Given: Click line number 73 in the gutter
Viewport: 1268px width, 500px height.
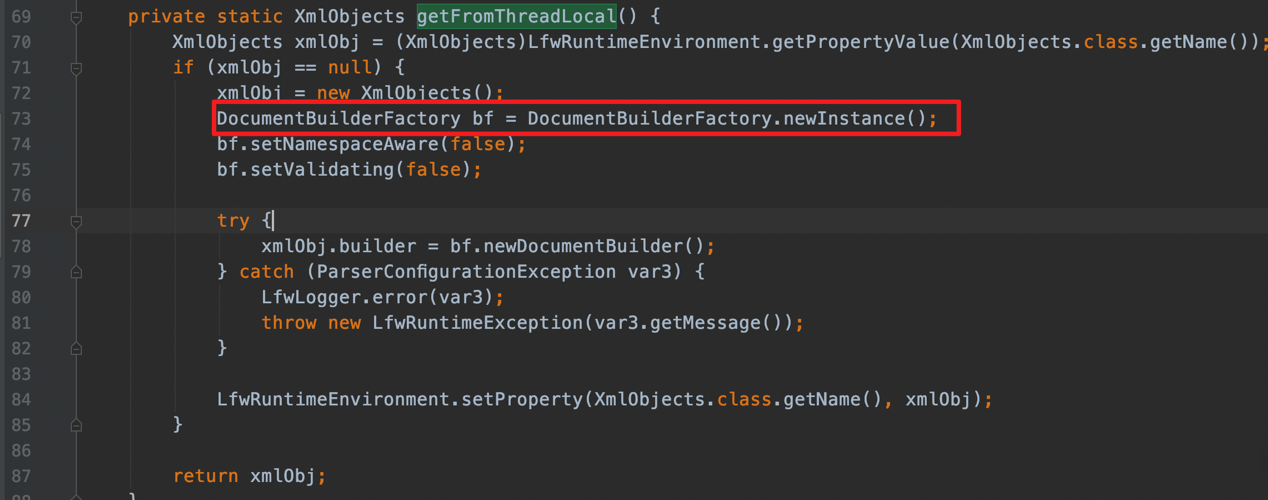Looking at the screenshot, I should pos(21,119).
